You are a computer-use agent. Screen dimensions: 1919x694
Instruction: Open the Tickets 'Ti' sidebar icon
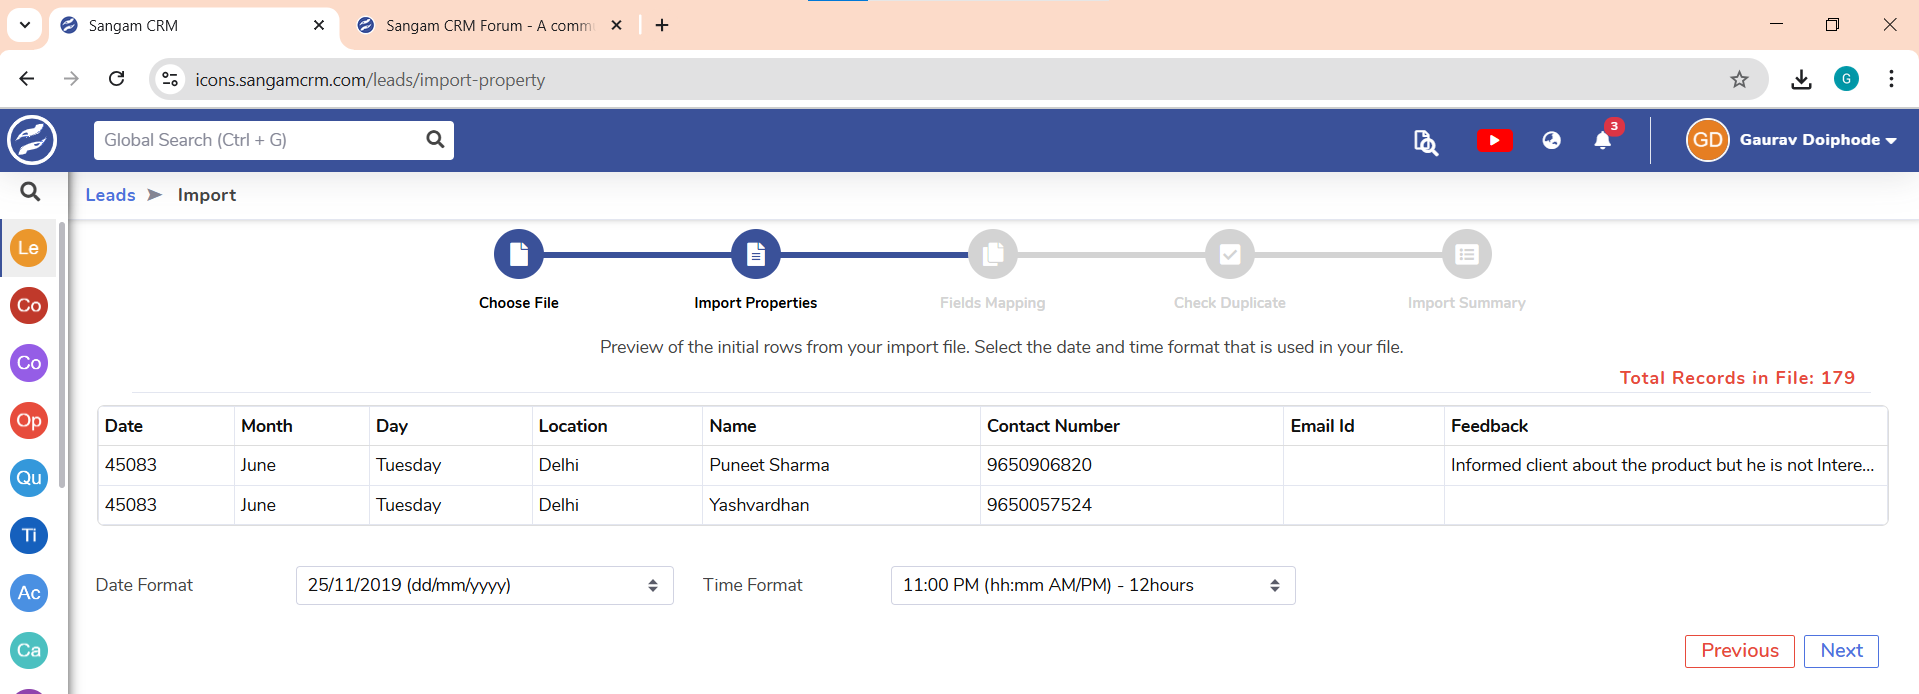point(29,536)
